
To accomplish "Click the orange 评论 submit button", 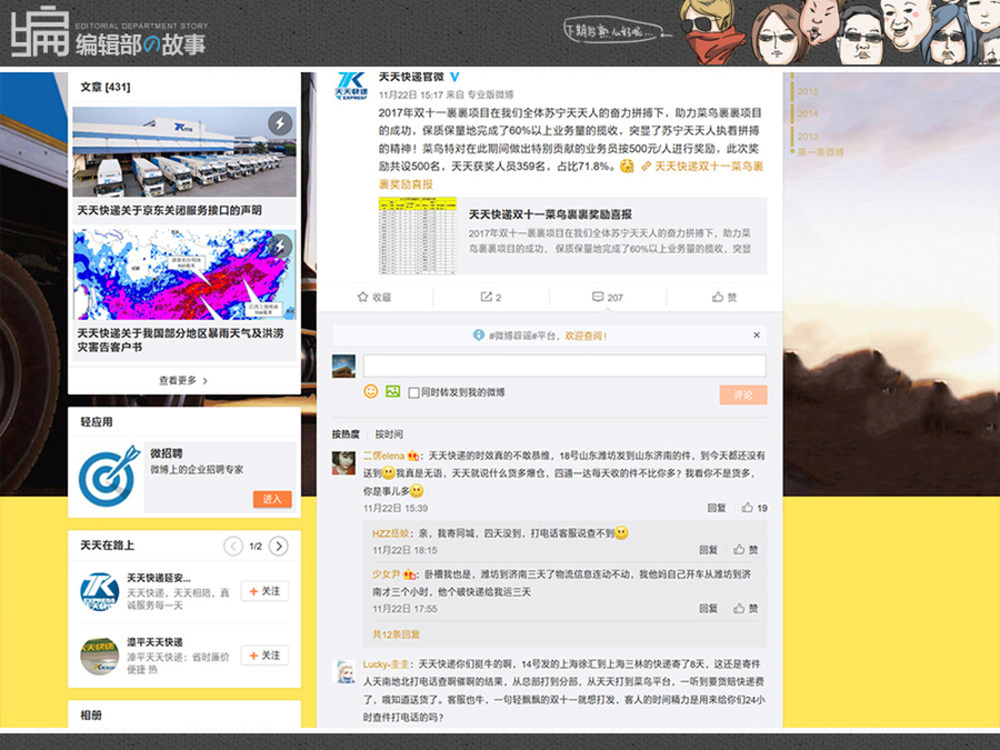I will pyautogui.click(x=743, y=394).
